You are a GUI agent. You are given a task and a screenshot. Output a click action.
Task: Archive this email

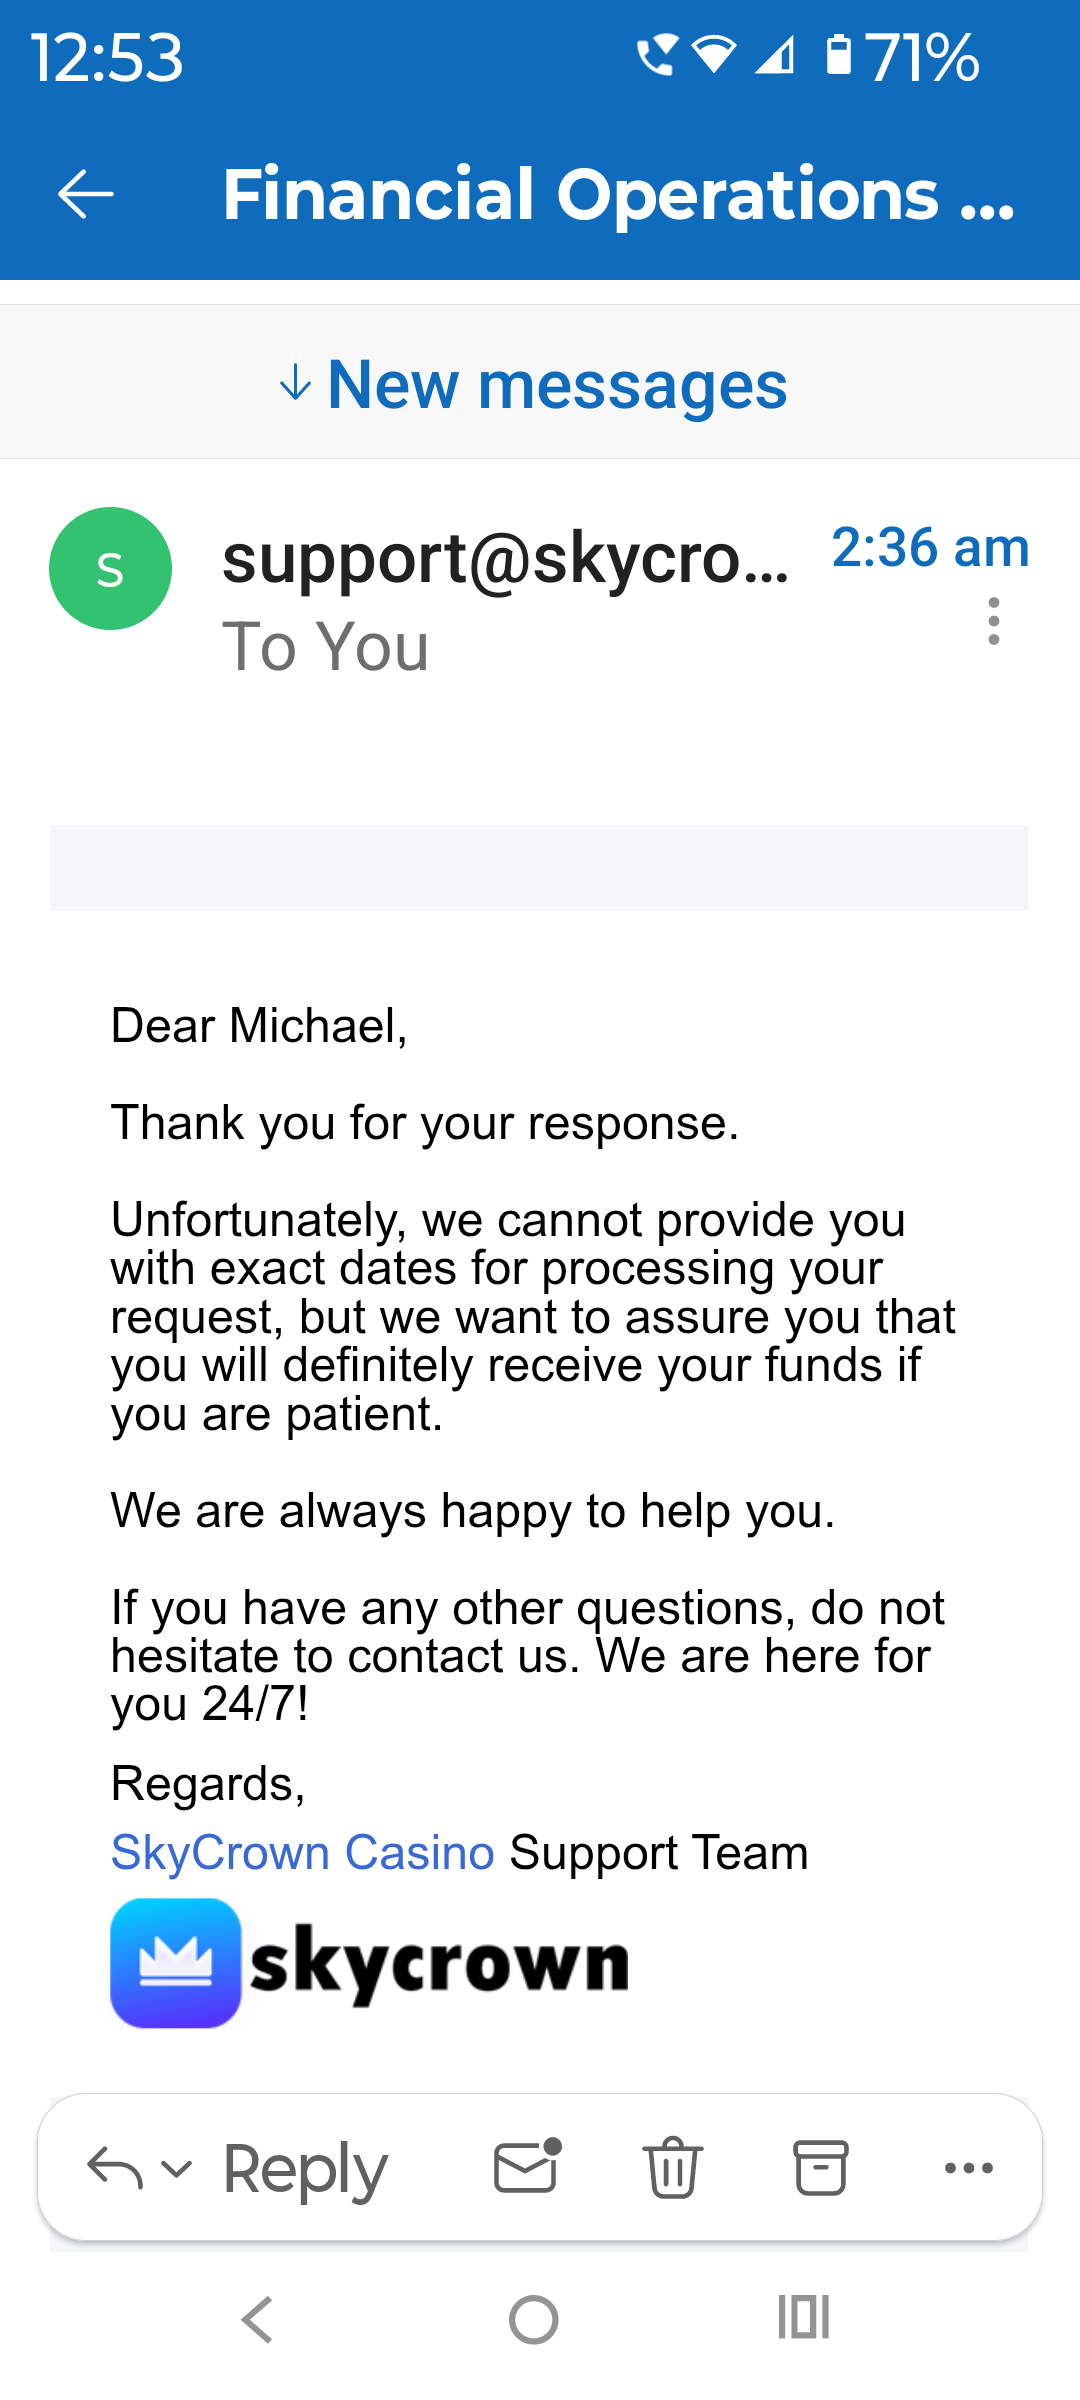pos(821,2168)
